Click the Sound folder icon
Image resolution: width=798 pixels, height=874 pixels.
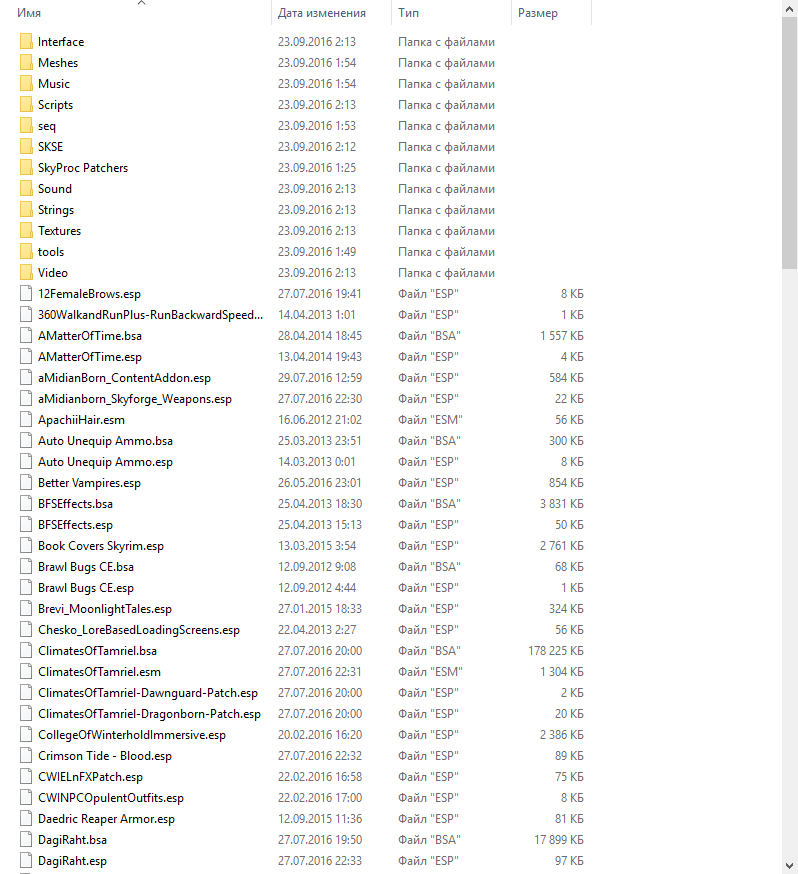click(26, 189)
